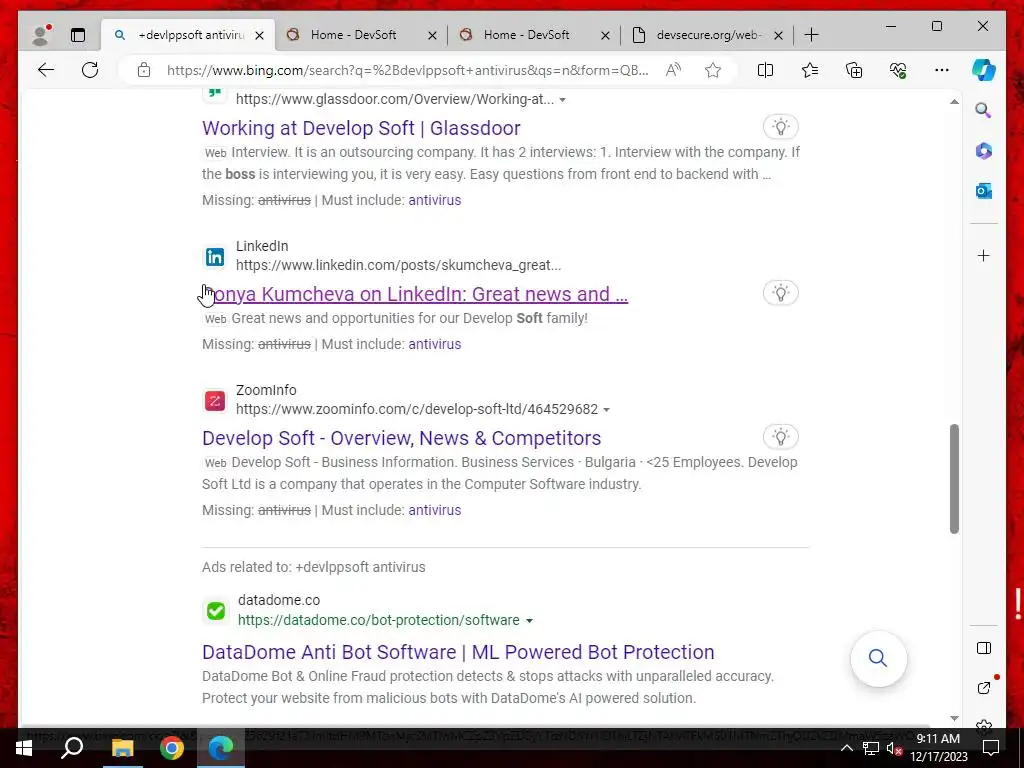This screenshot has height=768, width=1024.
Task: Launch Google Chrome from taskbar
Action: point(172,748)
